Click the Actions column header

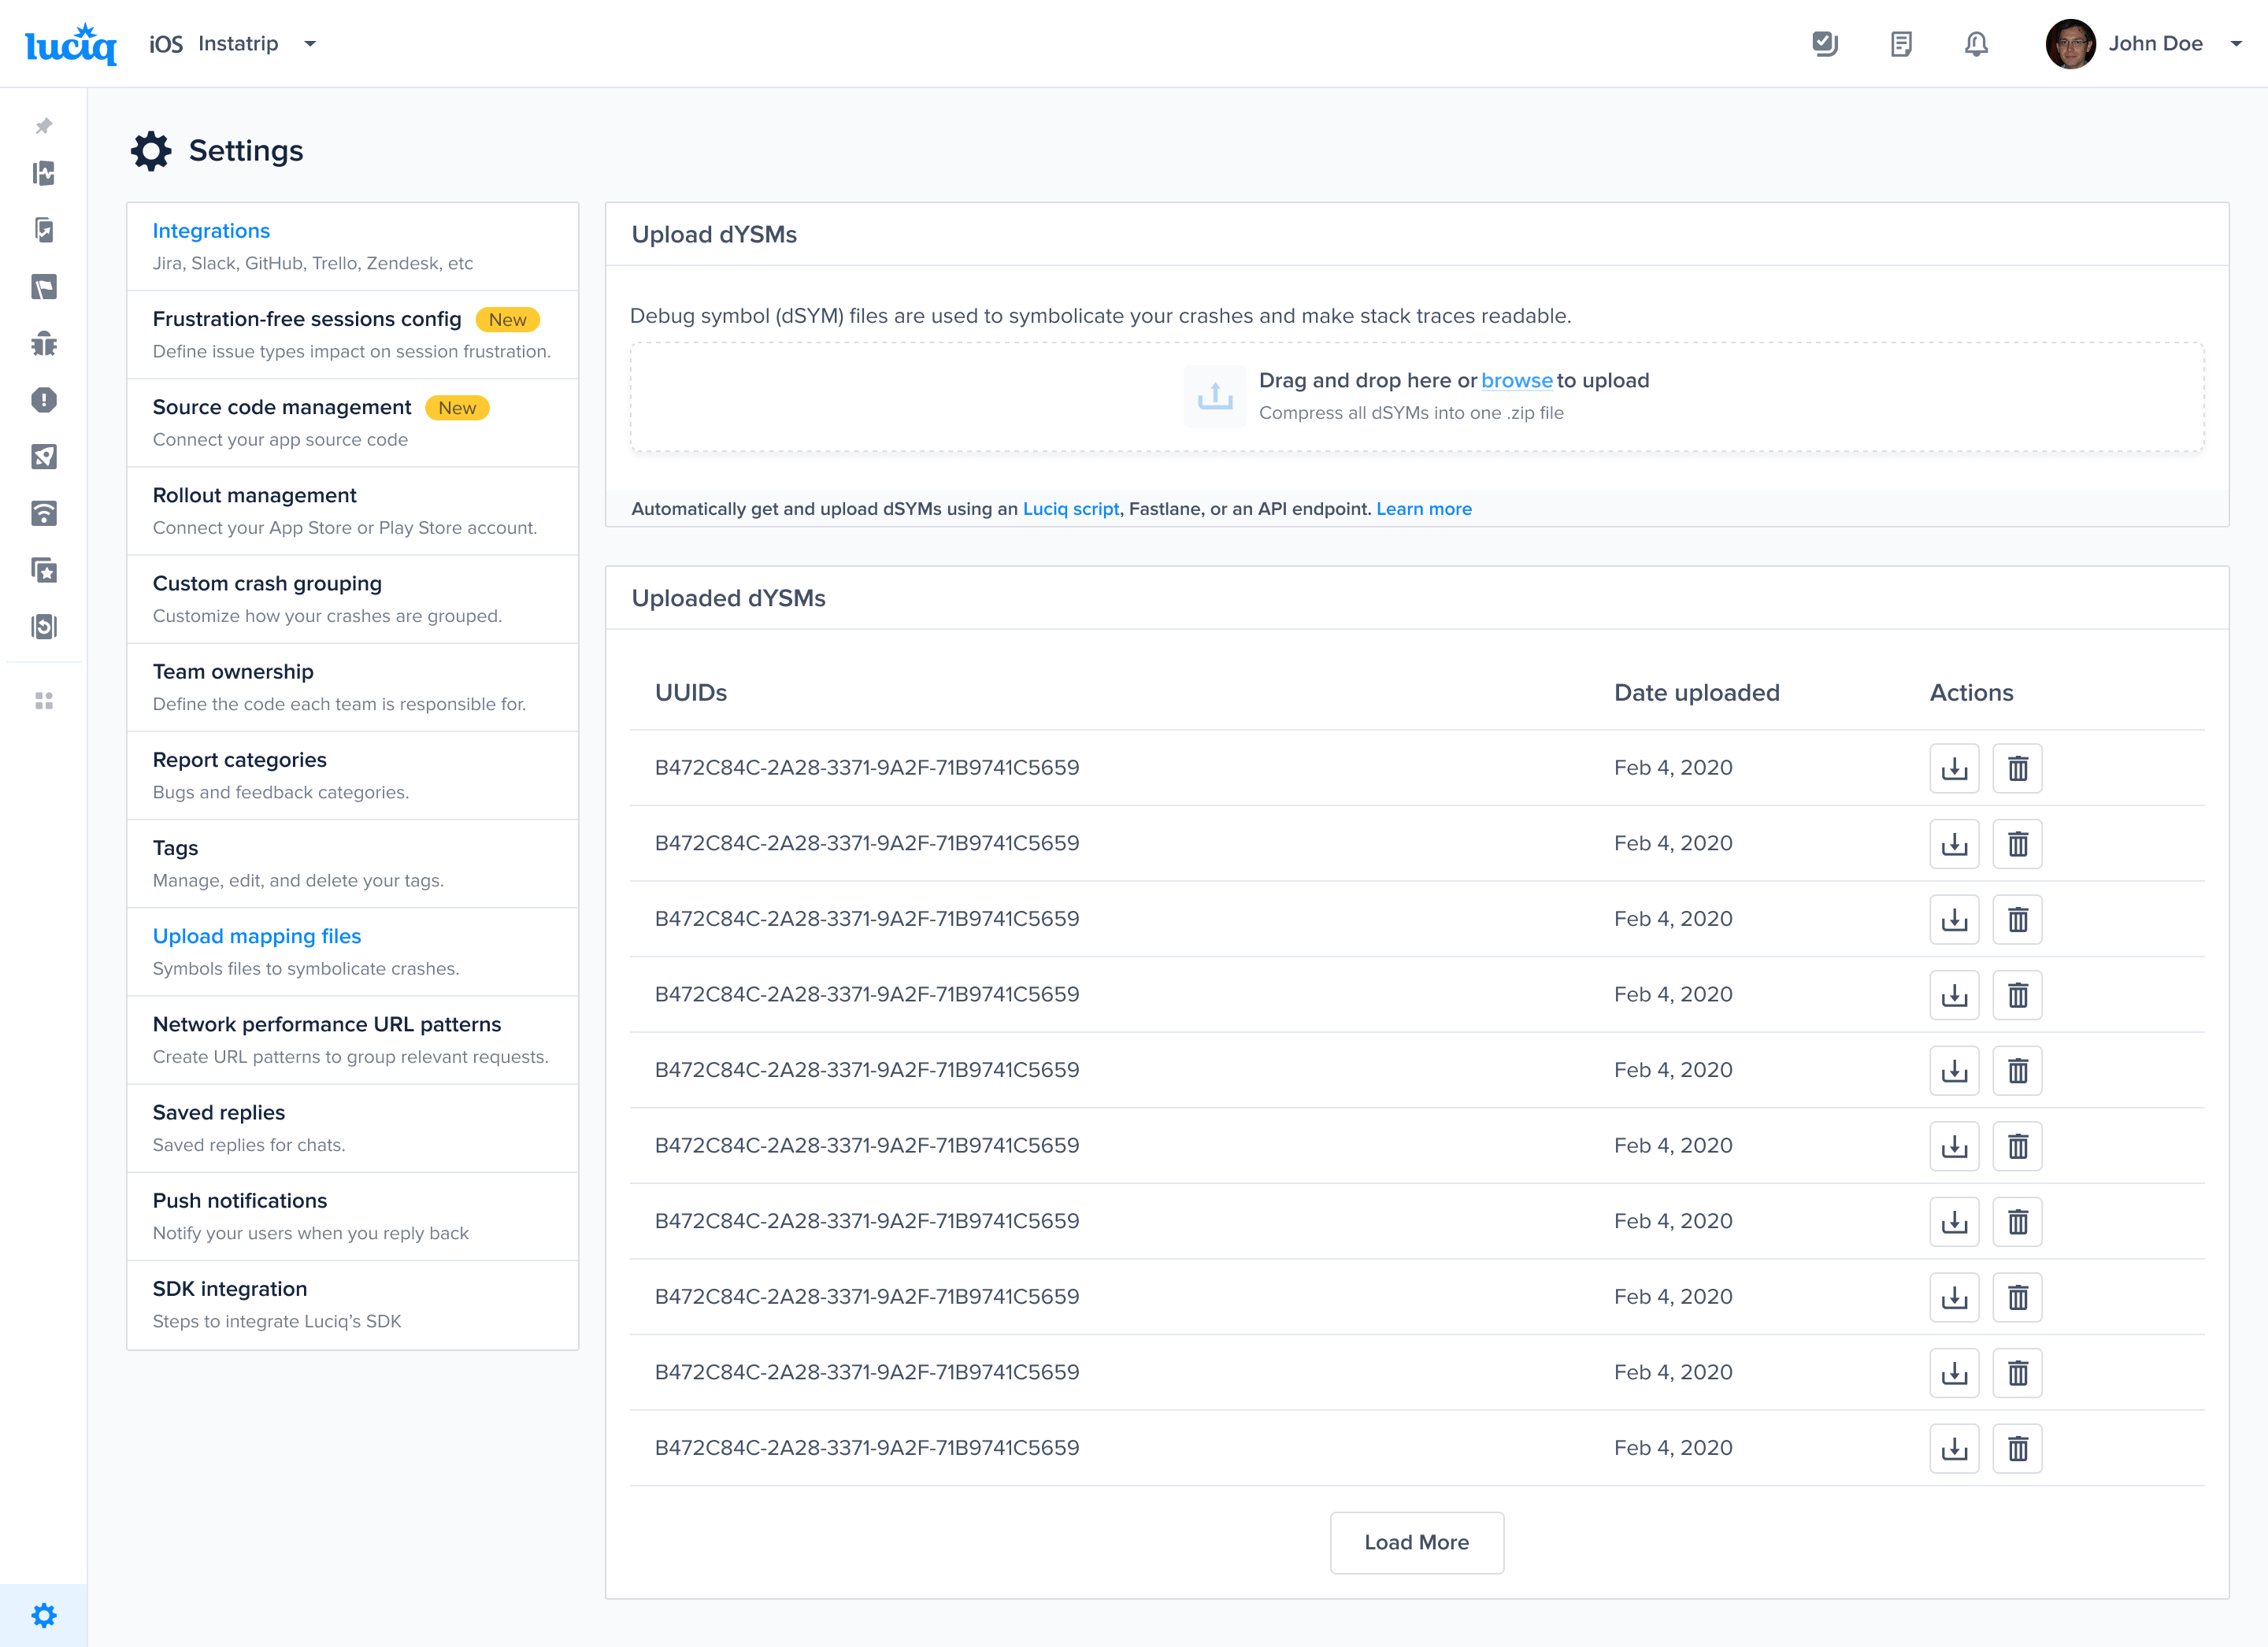1971,693
